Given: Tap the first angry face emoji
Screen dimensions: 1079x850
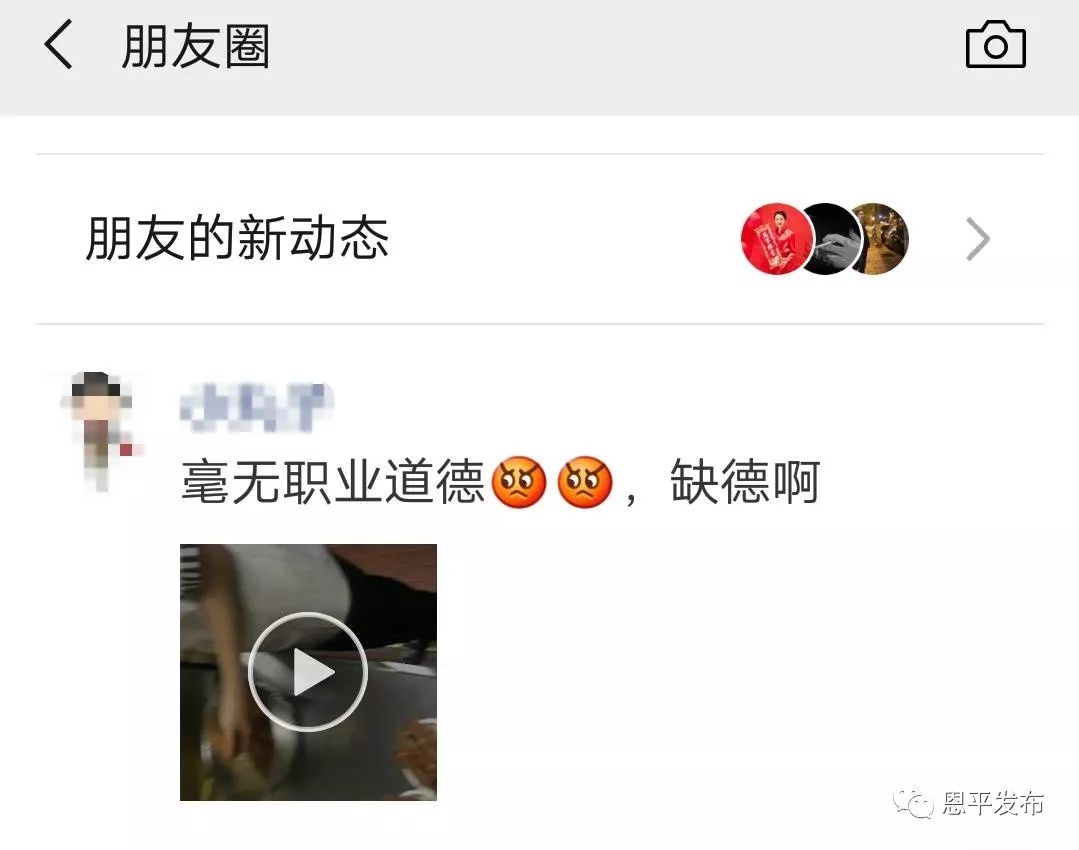Looking at the screenshot, I should point(519,482).
